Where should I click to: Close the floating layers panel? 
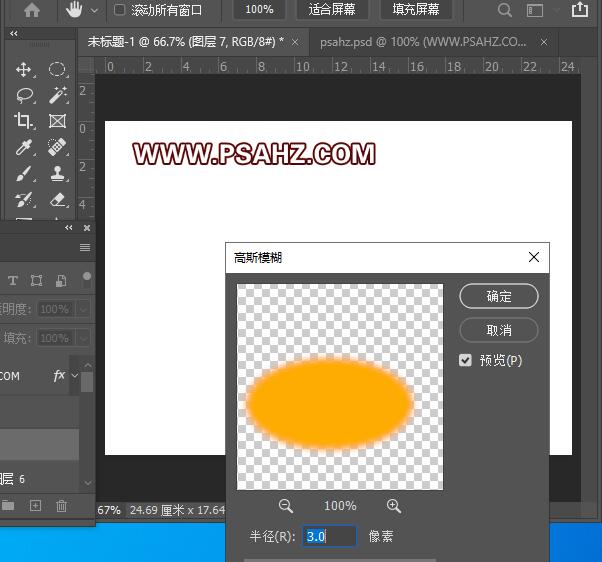(87, 228)
